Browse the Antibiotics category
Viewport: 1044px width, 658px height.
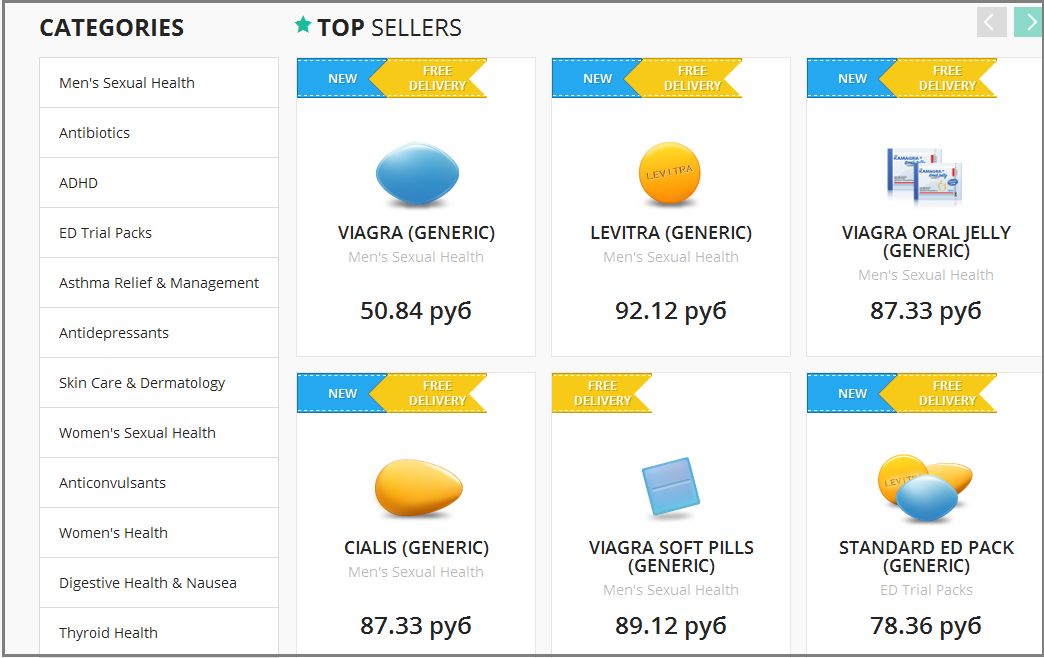point(94,132)
